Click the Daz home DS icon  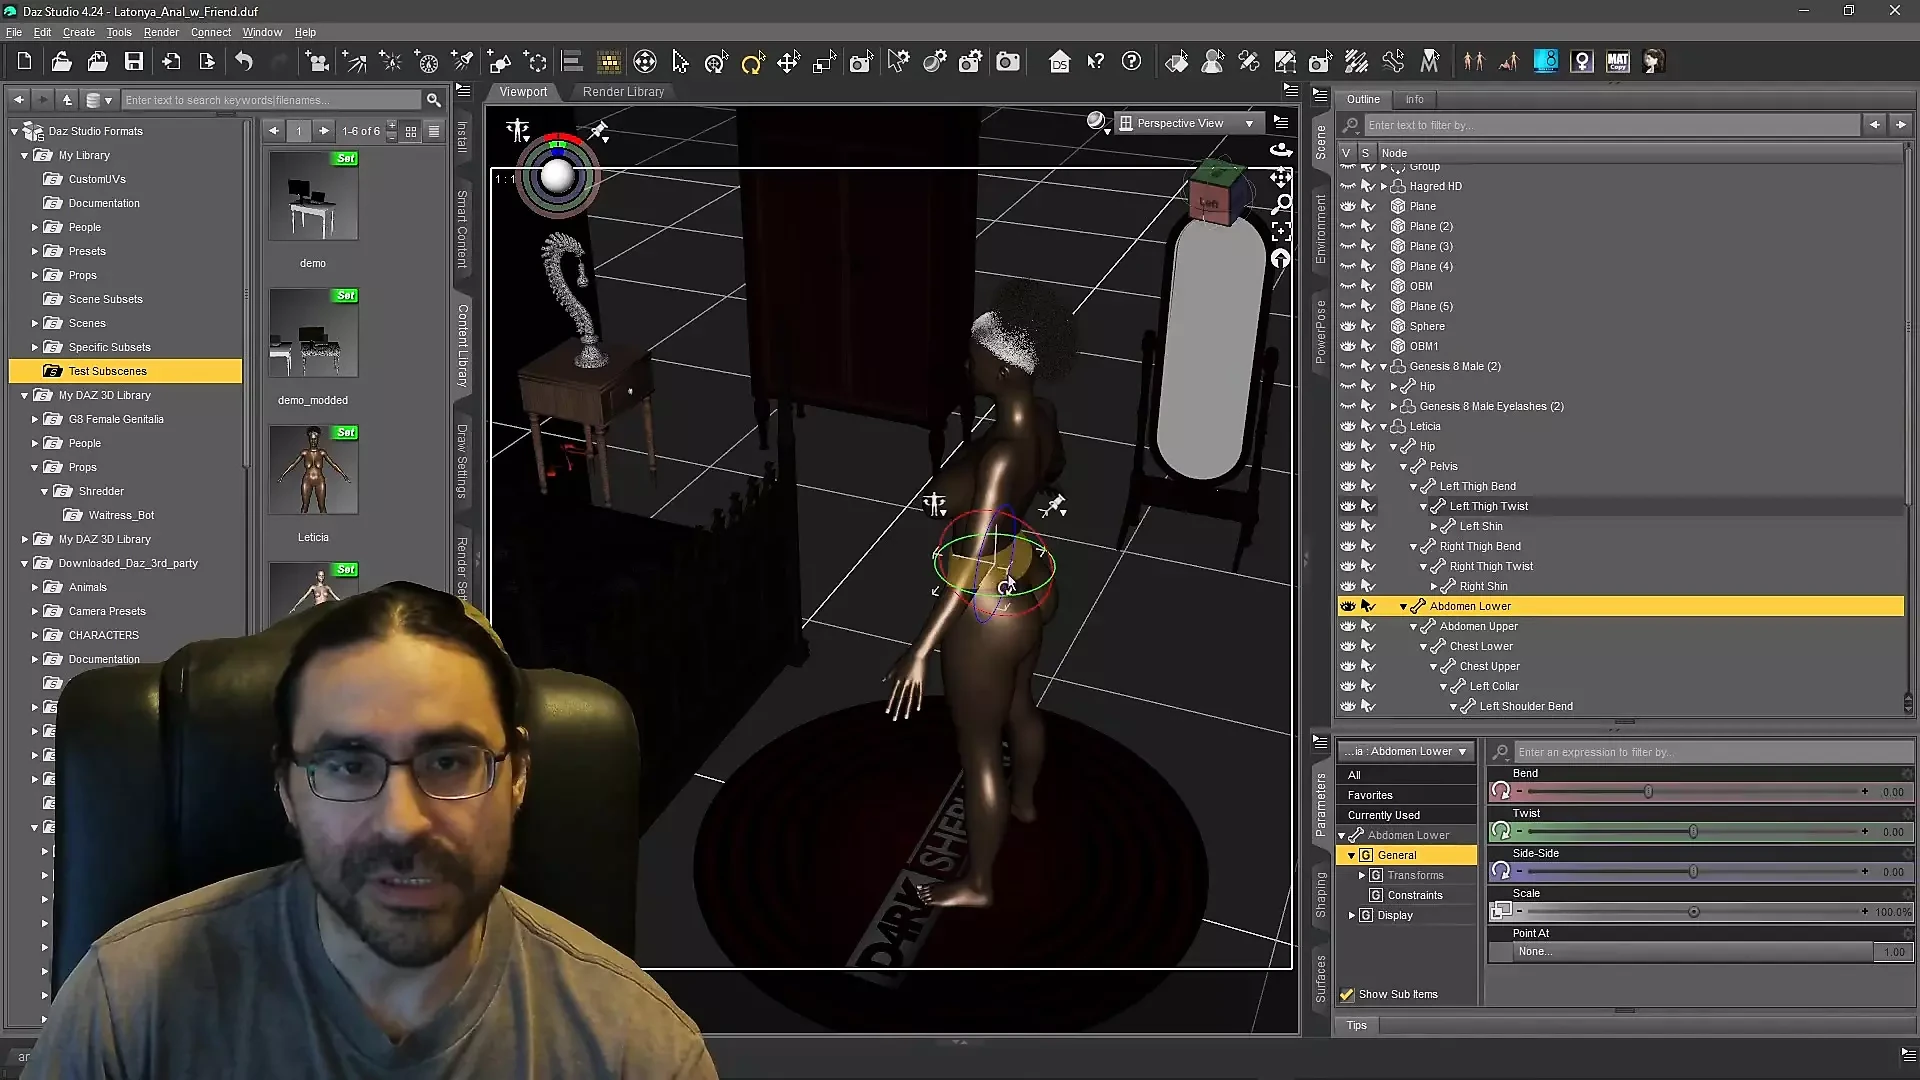[1060, 62]
